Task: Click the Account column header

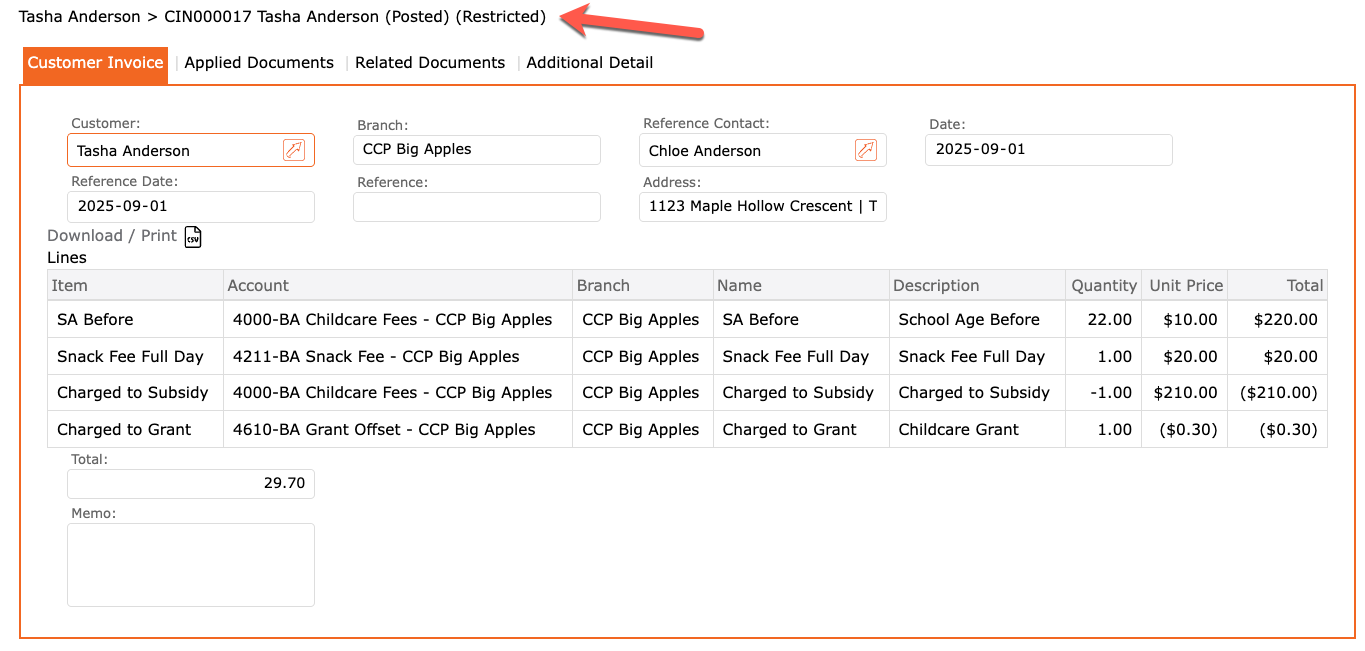Action: 398,285
